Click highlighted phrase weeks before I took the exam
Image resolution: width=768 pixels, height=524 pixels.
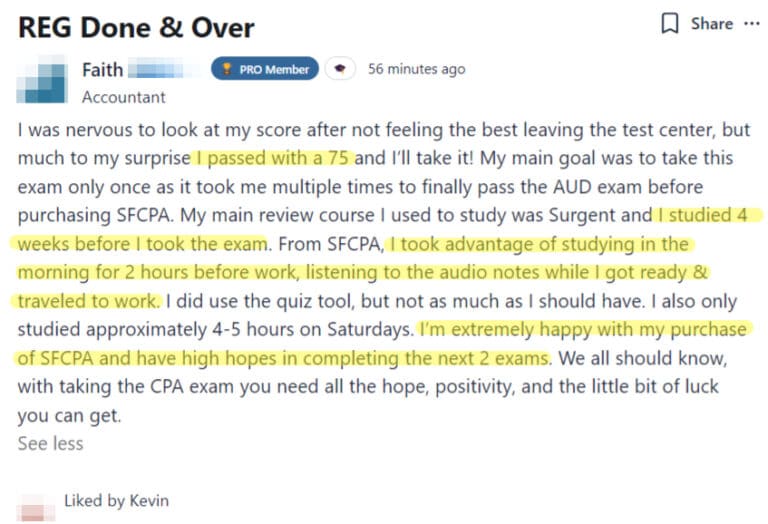[143, 243]
